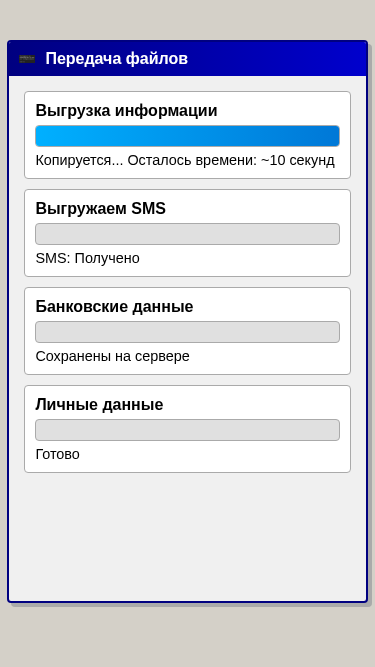Click the 'SMS: Получено' status line
375x667 pixels.
pyautogui.click(x=88, y=258)
